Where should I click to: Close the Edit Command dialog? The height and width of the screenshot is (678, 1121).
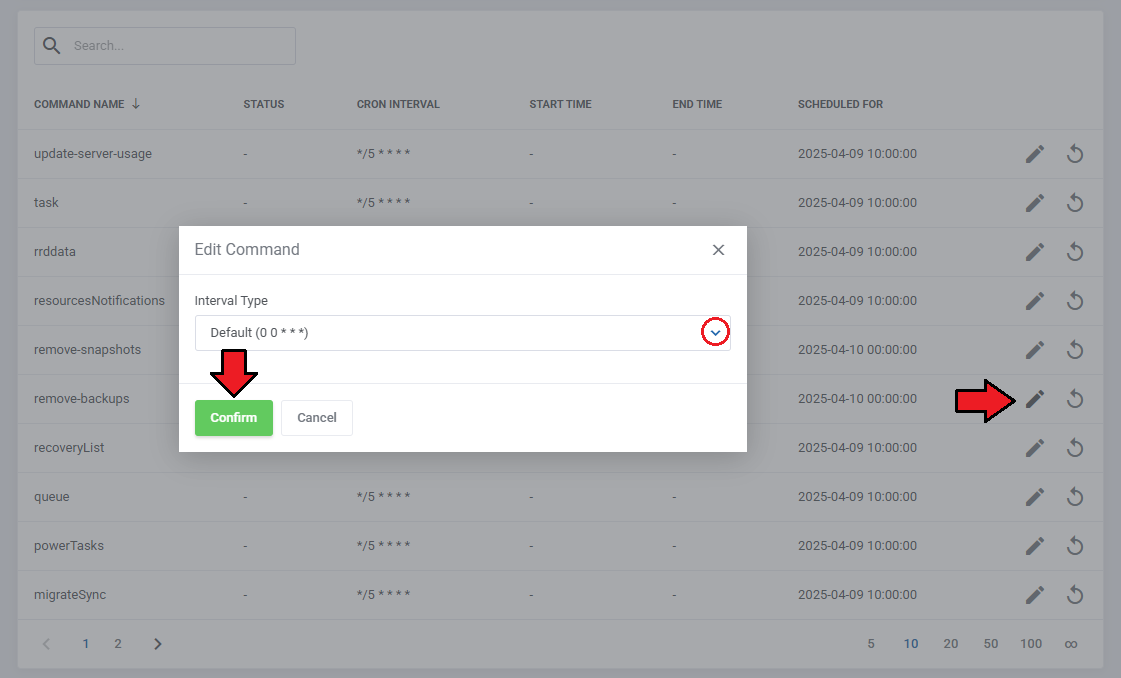tap(718, 250)
